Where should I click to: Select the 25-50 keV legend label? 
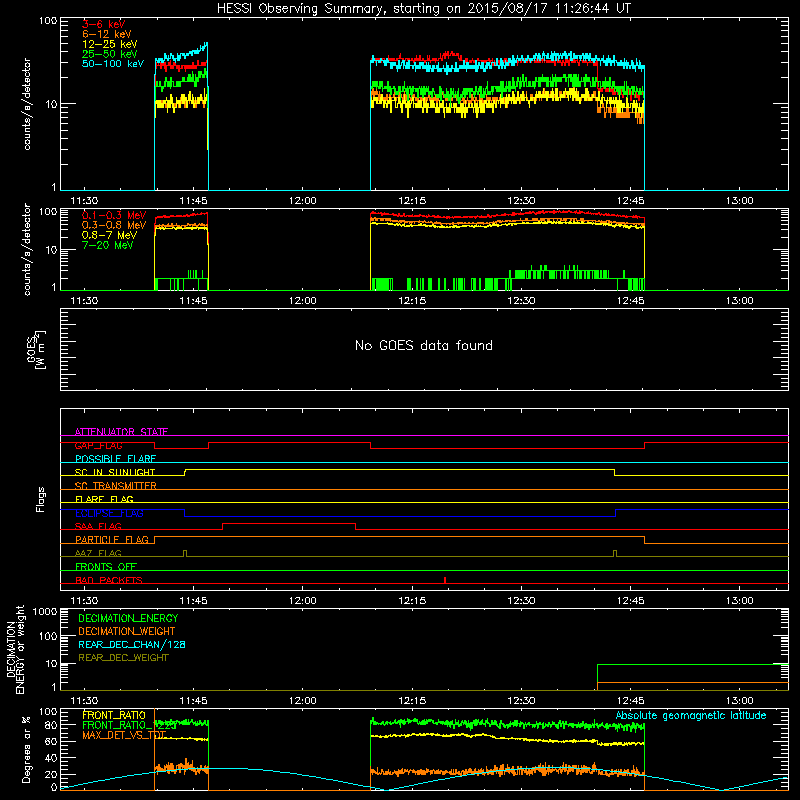110,54
